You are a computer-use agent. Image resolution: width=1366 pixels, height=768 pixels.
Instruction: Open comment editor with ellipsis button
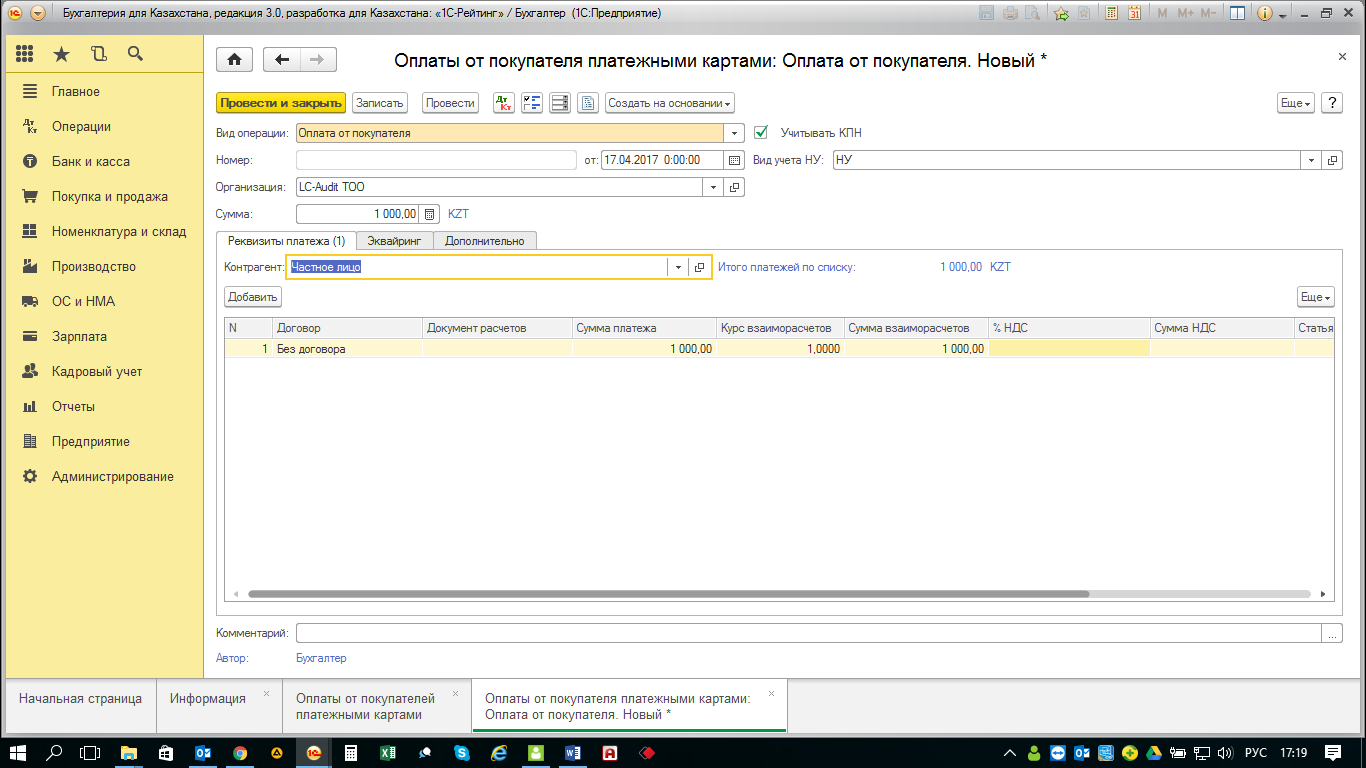[x=1332, y=633]
